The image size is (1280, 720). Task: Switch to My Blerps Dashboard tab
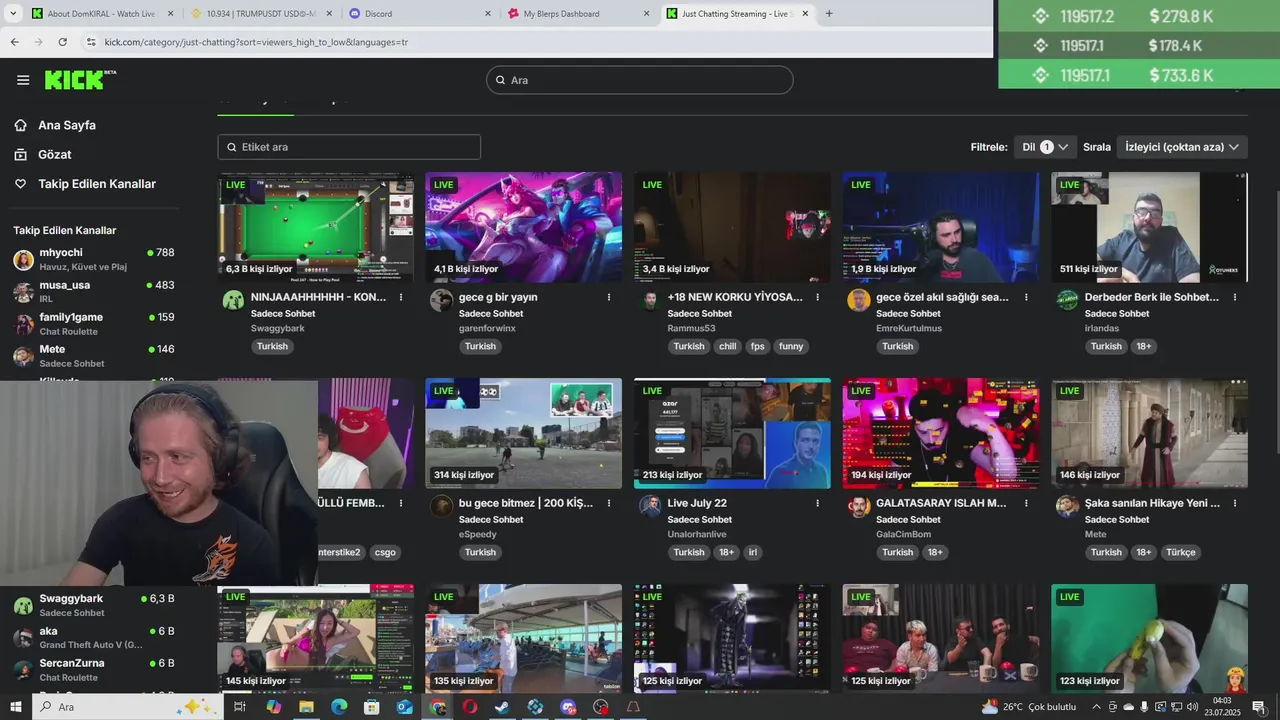pos(578,13)
